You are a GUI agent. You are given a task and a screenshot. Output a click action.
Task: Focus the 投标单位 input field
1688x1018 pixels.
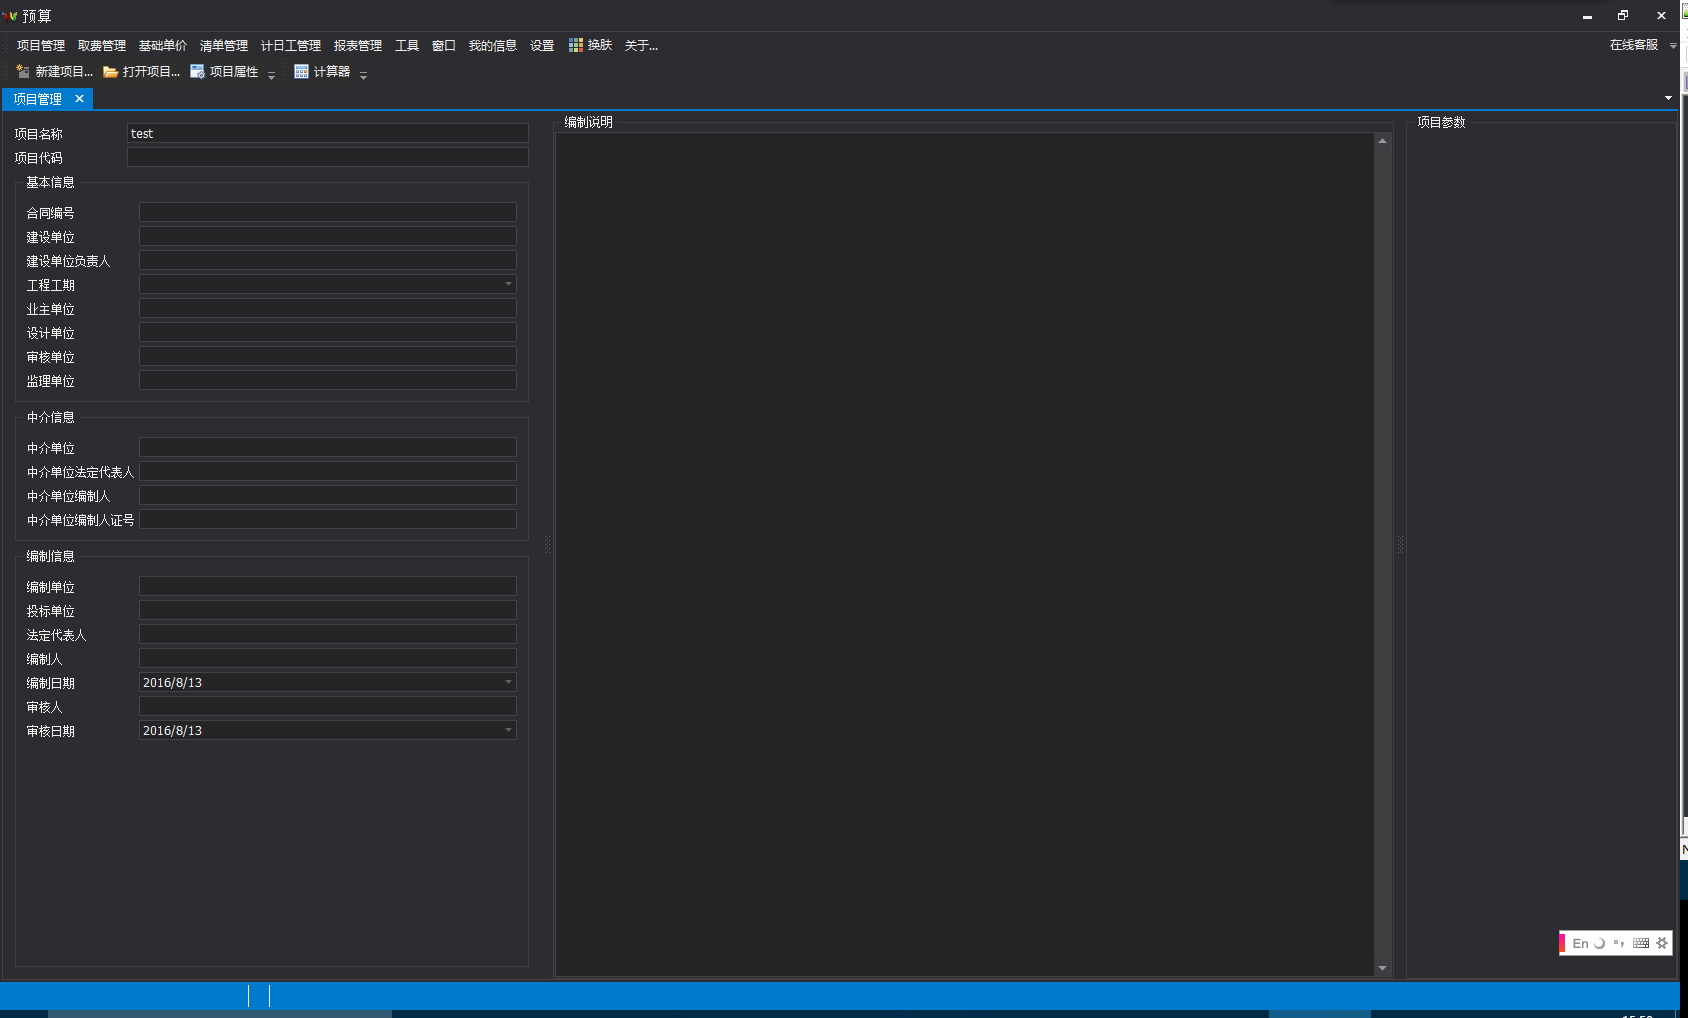click(x=328, y=610)
